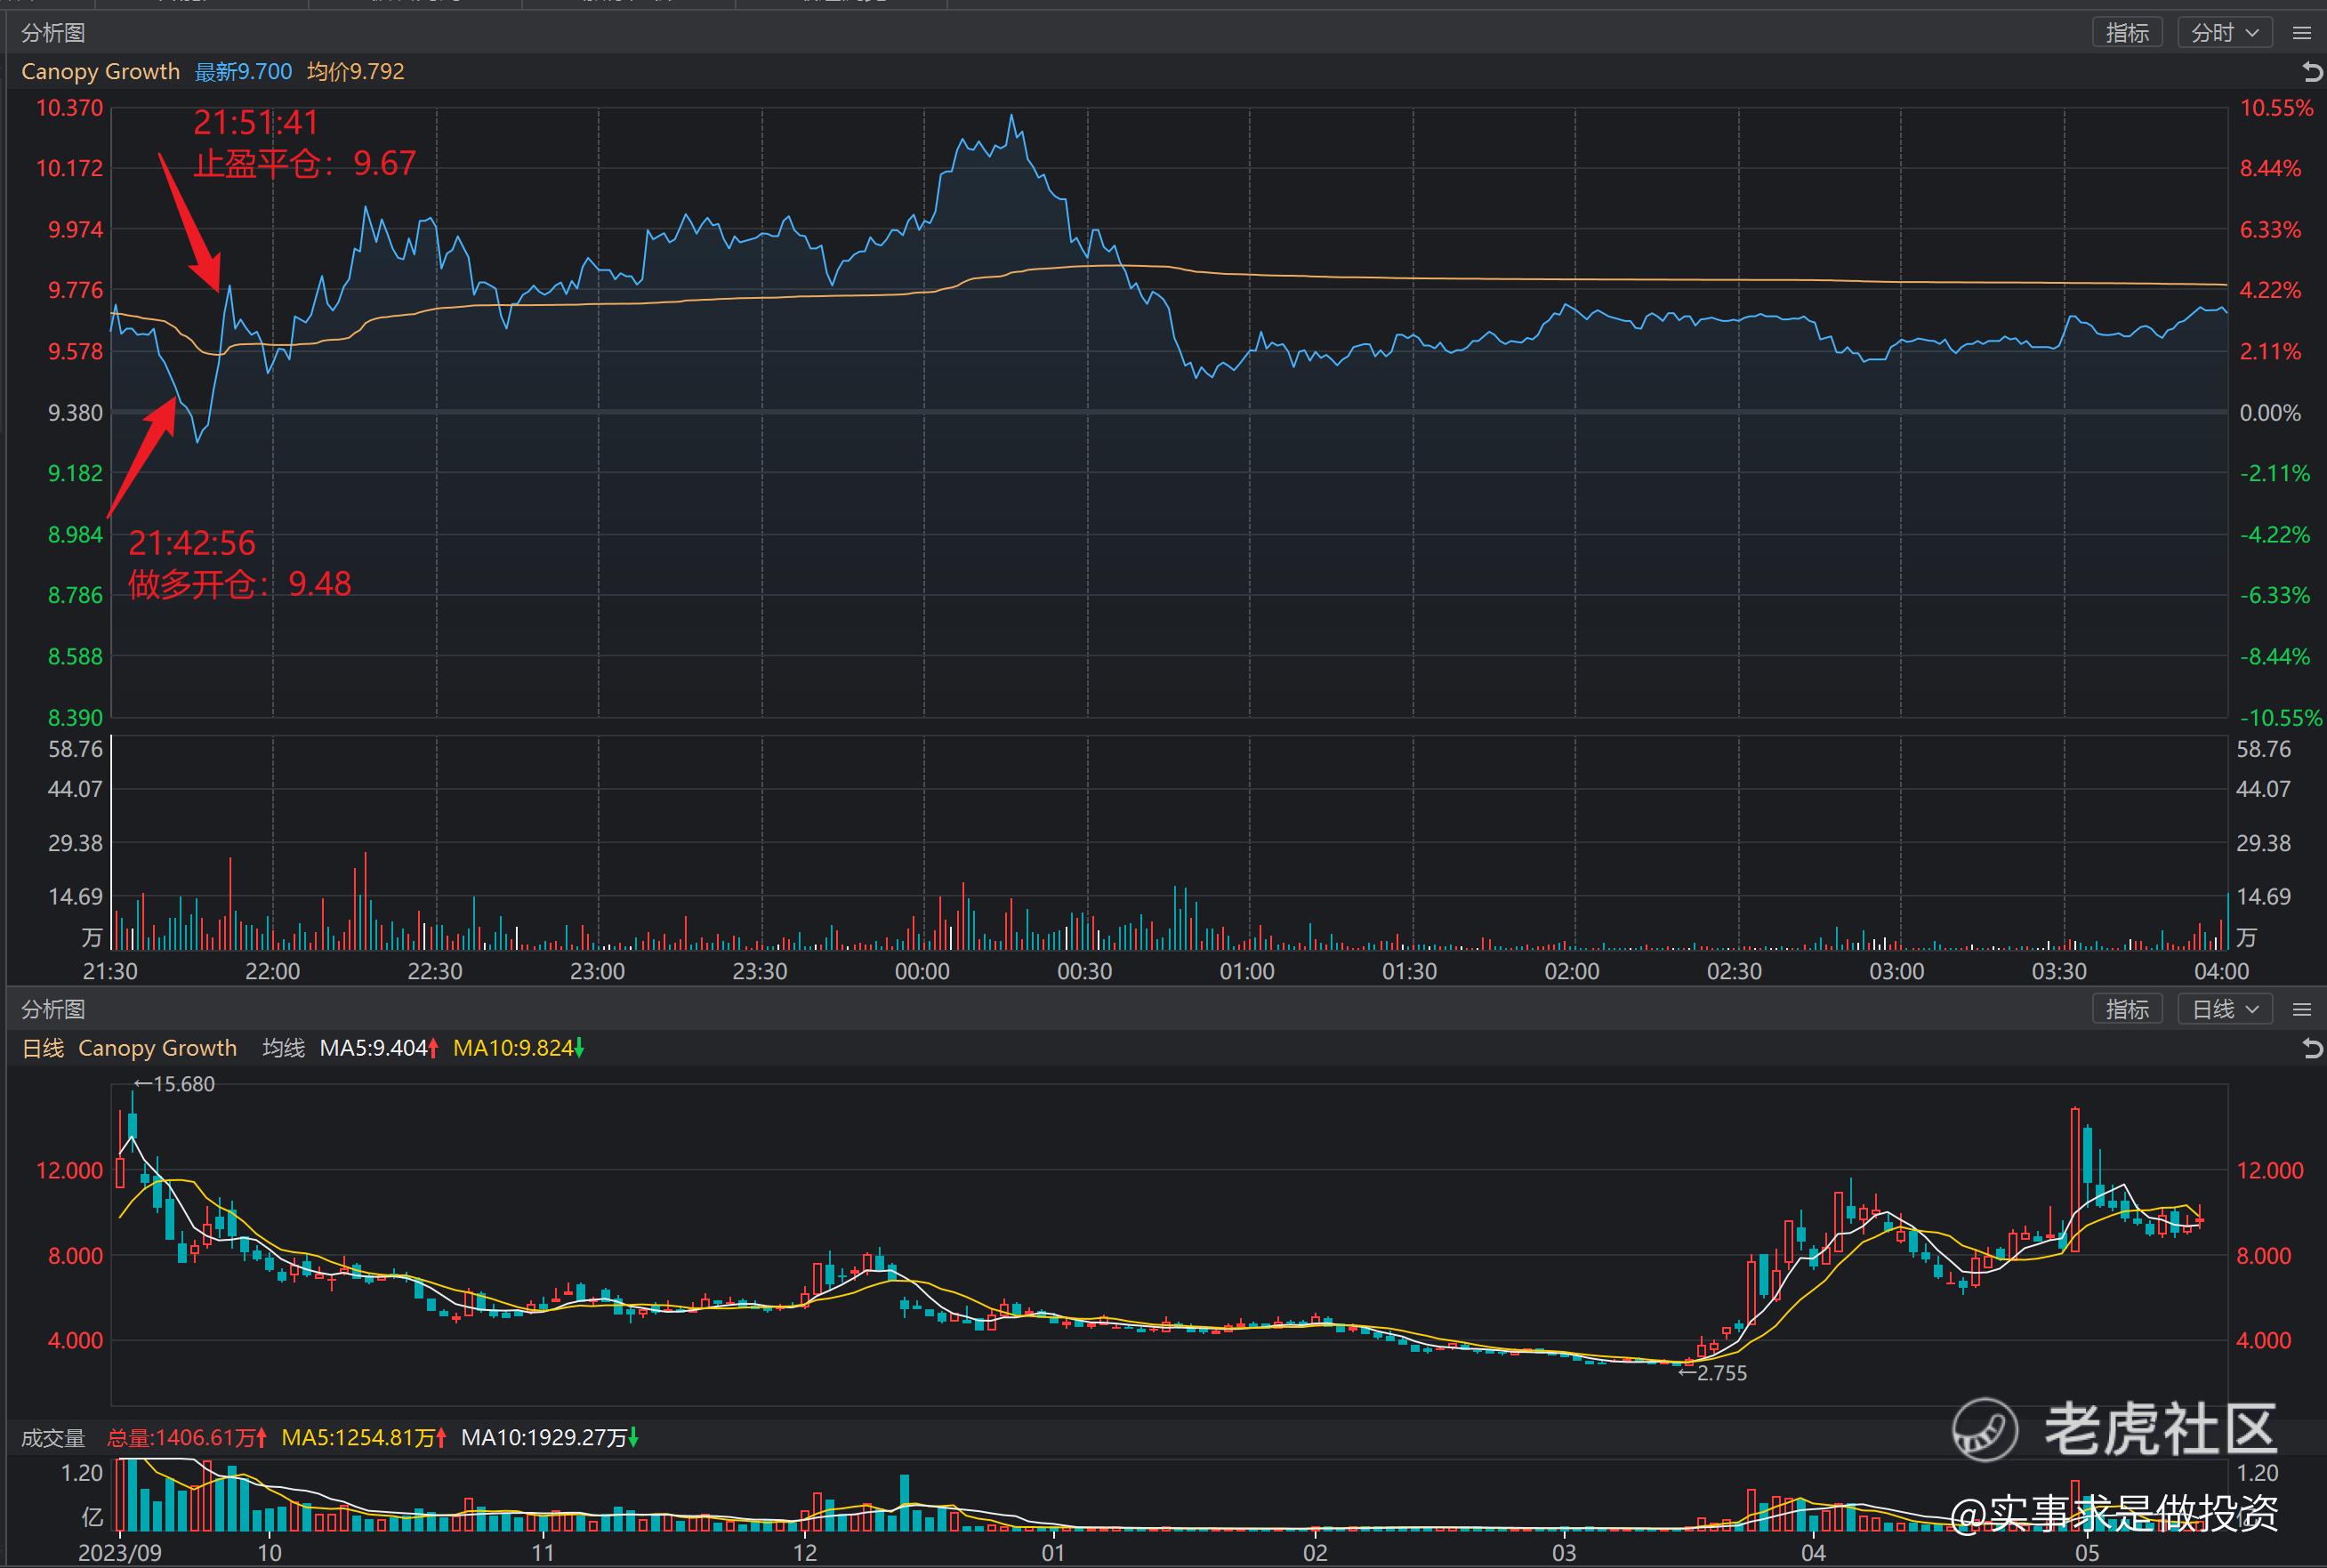Expand the 日线 period dropdown

pyautogui.click(x=2224, y=1009)
